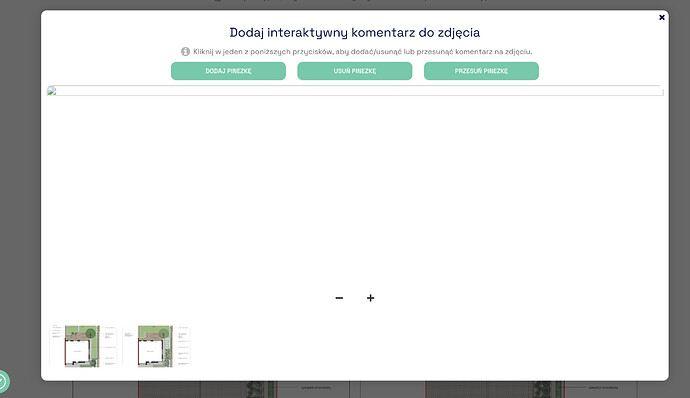Click the info icon beside the instructions
Viewport: 690px width, 398px height.
coord(185,52)
